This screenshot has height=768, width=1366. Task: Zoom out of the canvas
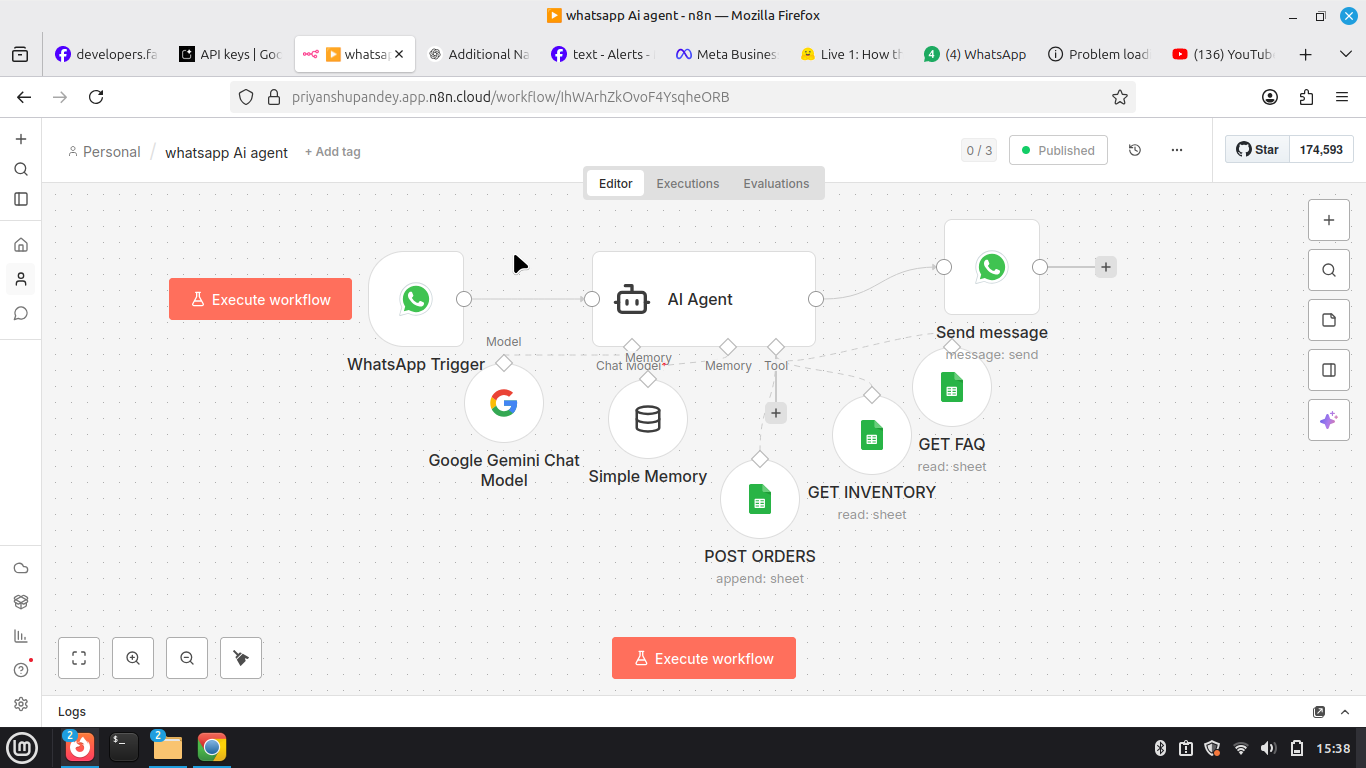187,658
